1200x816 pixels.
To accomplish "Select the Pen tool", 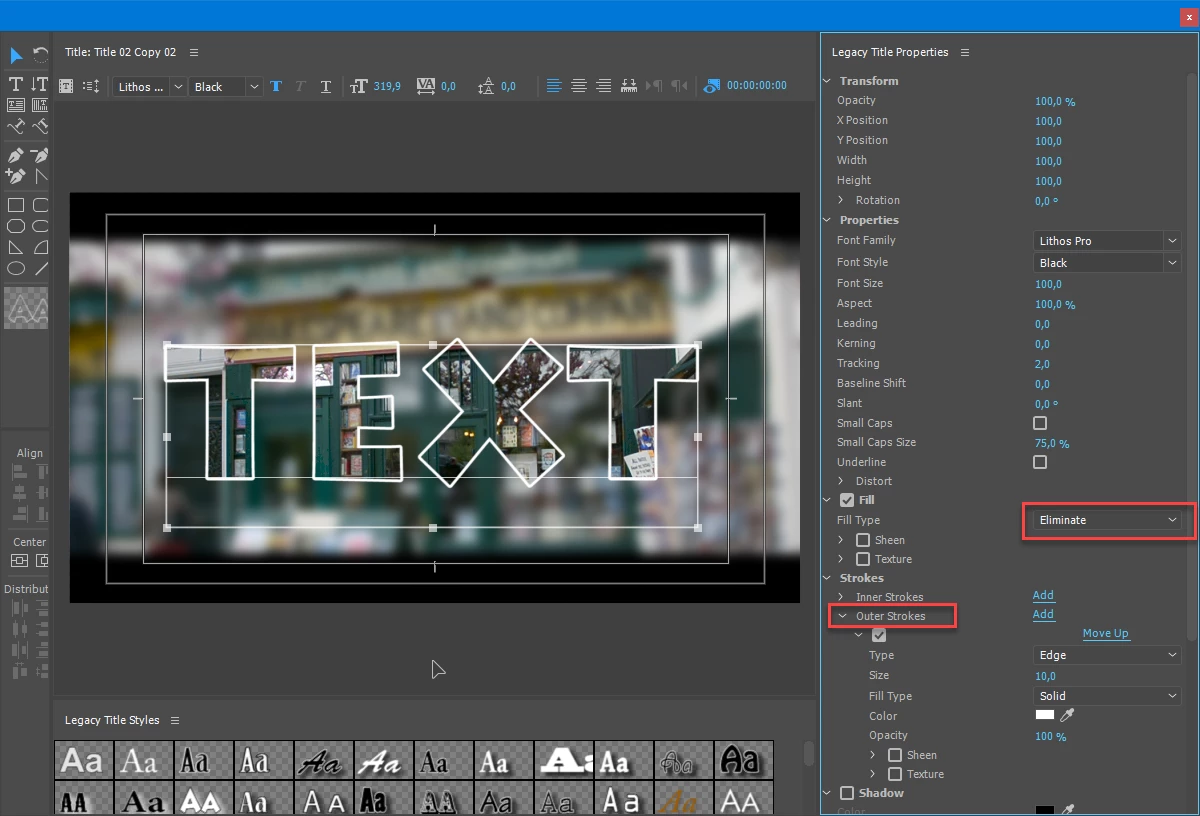I will pos(16,155).
